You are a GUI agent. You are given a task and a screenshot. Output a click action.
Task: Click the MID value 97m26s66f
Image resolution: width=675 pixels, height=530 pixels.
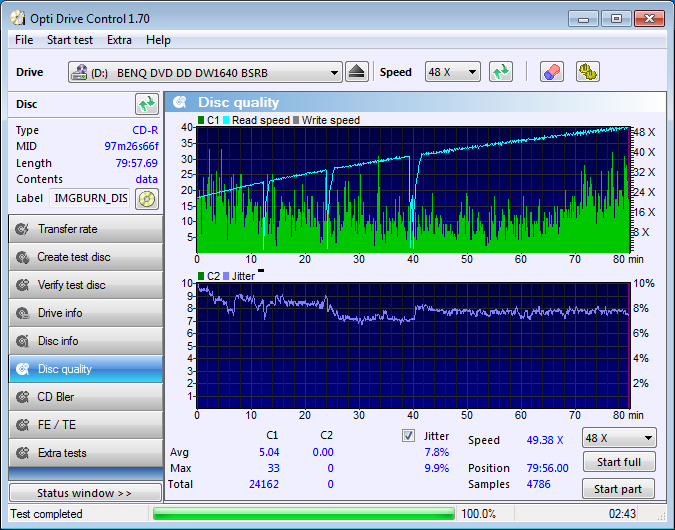[131, 146]
